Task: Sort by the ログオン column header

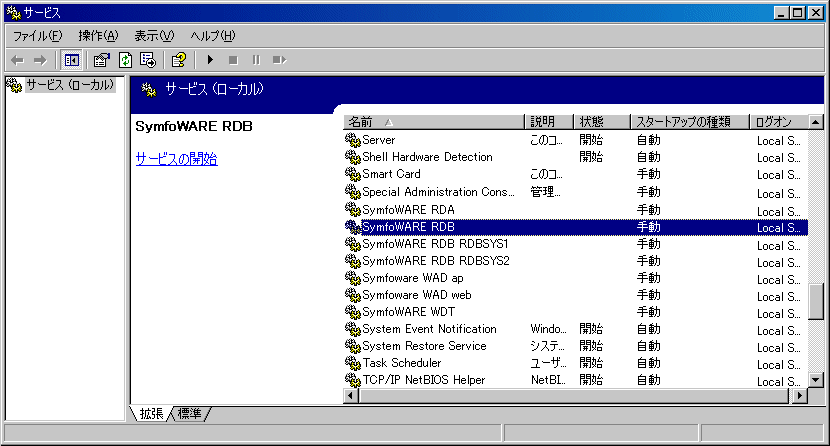Action: [779, 122]
